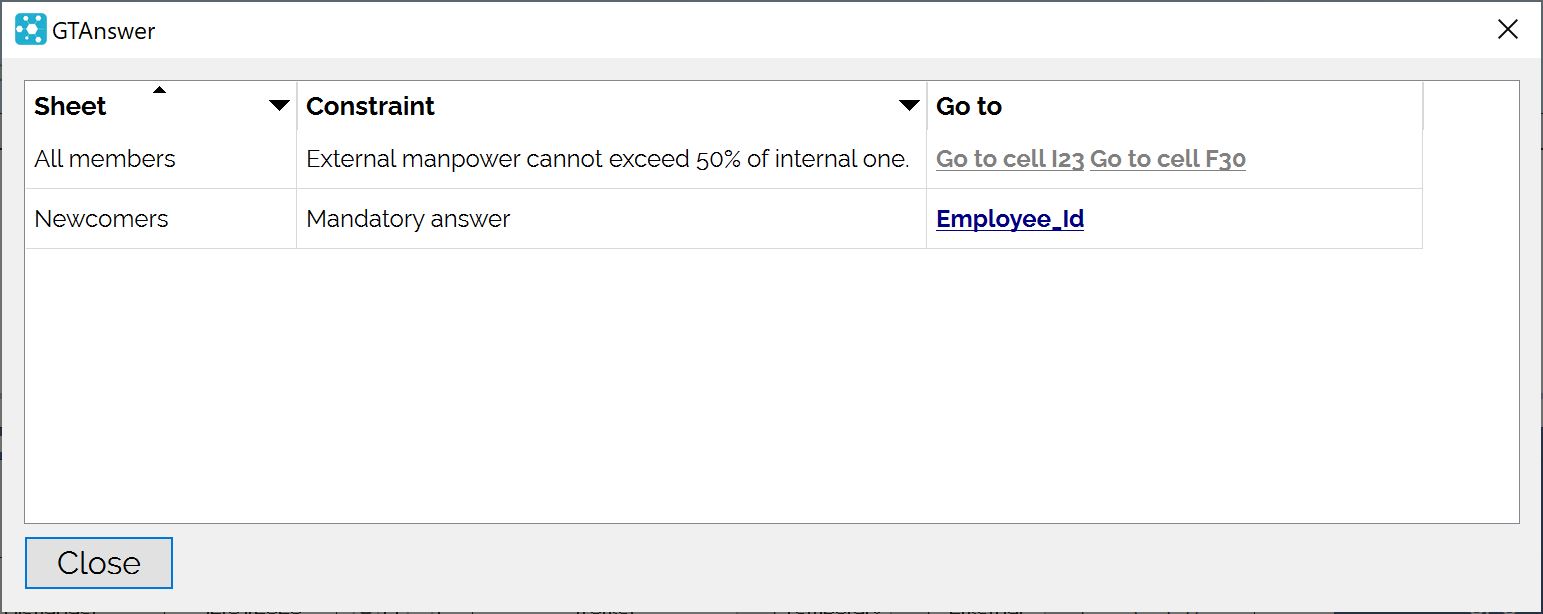Select the 'Newcomers' sheet cell
Image resolution: width=1543 pixels, height=614 pixels.
pyautogui.click(x=161, y=219)
